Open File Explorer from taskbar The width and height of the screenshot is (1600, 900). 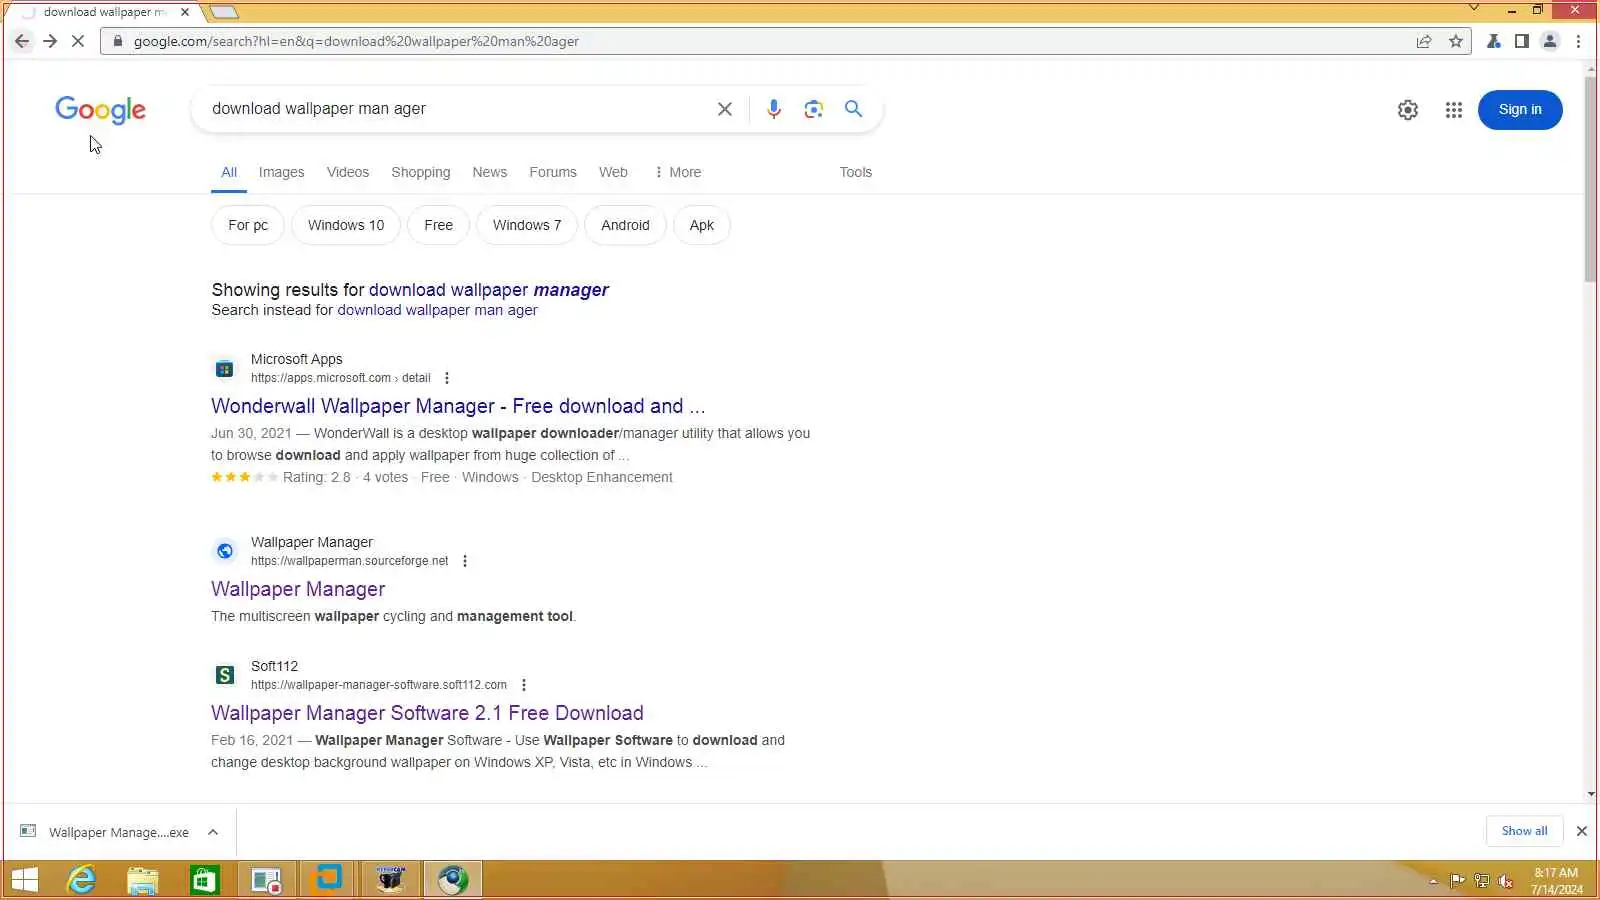point(143,880)
